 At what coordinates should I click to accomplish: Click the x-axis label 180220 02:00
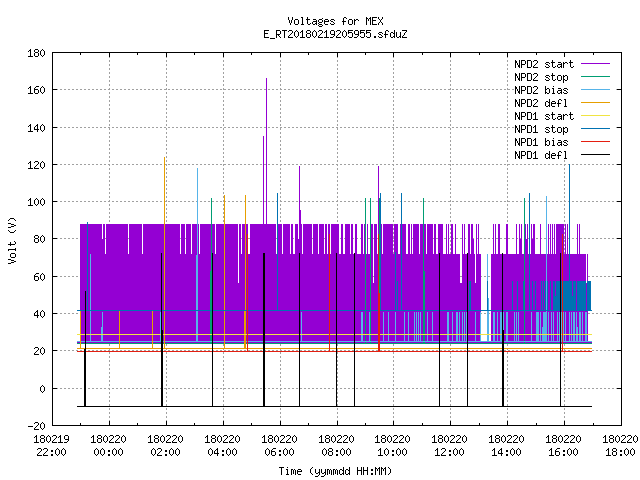[165, 446]
